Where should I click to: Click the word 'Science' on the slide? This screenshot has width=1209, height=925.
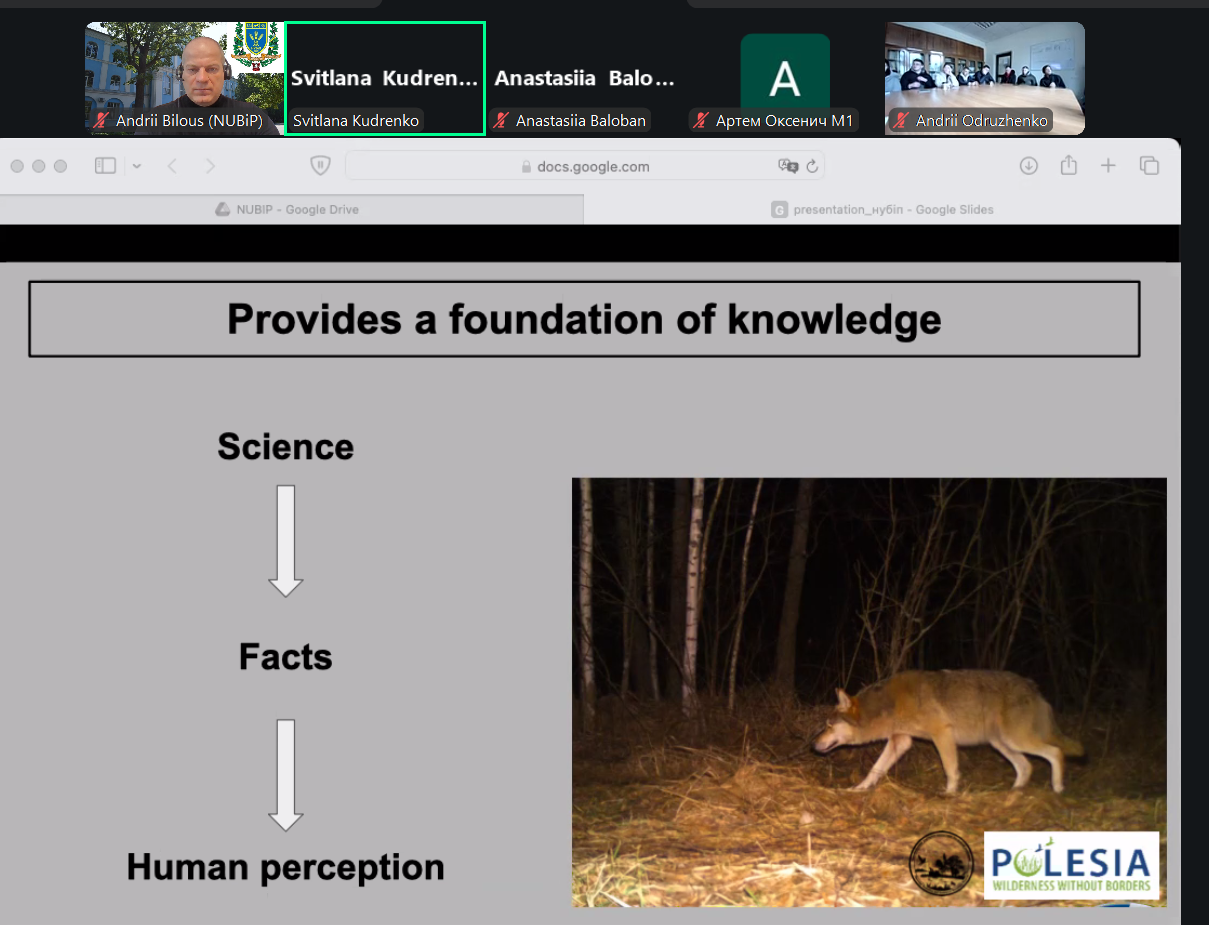click(x=285, y=446)
